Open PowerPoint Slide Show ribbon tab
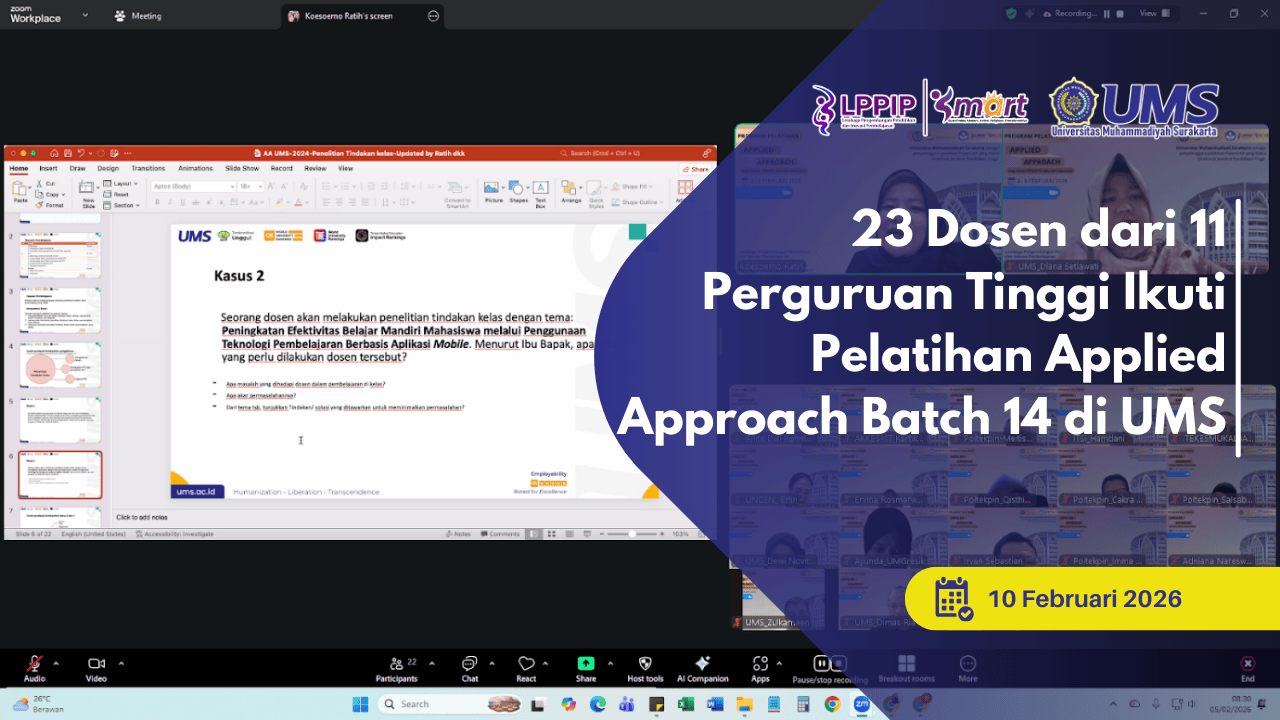Image resolution: width=1280 pixels, height=720 pixels. tap(242, 168)
